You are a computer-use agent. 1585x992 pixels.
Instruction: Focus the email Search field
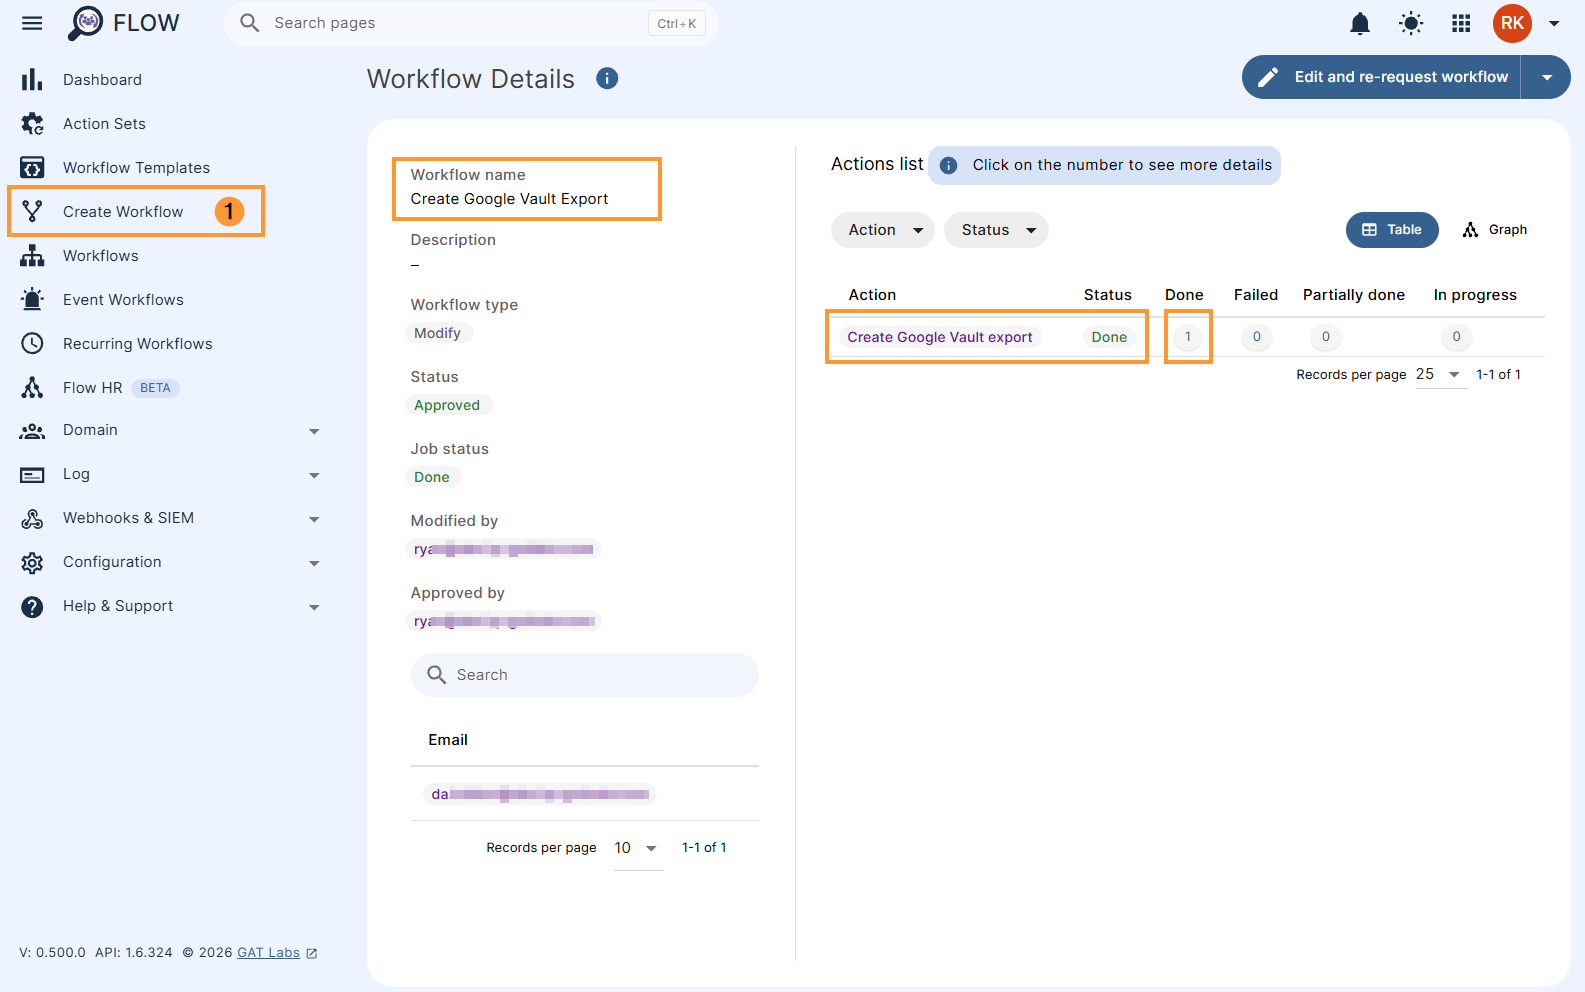[584, 675]
